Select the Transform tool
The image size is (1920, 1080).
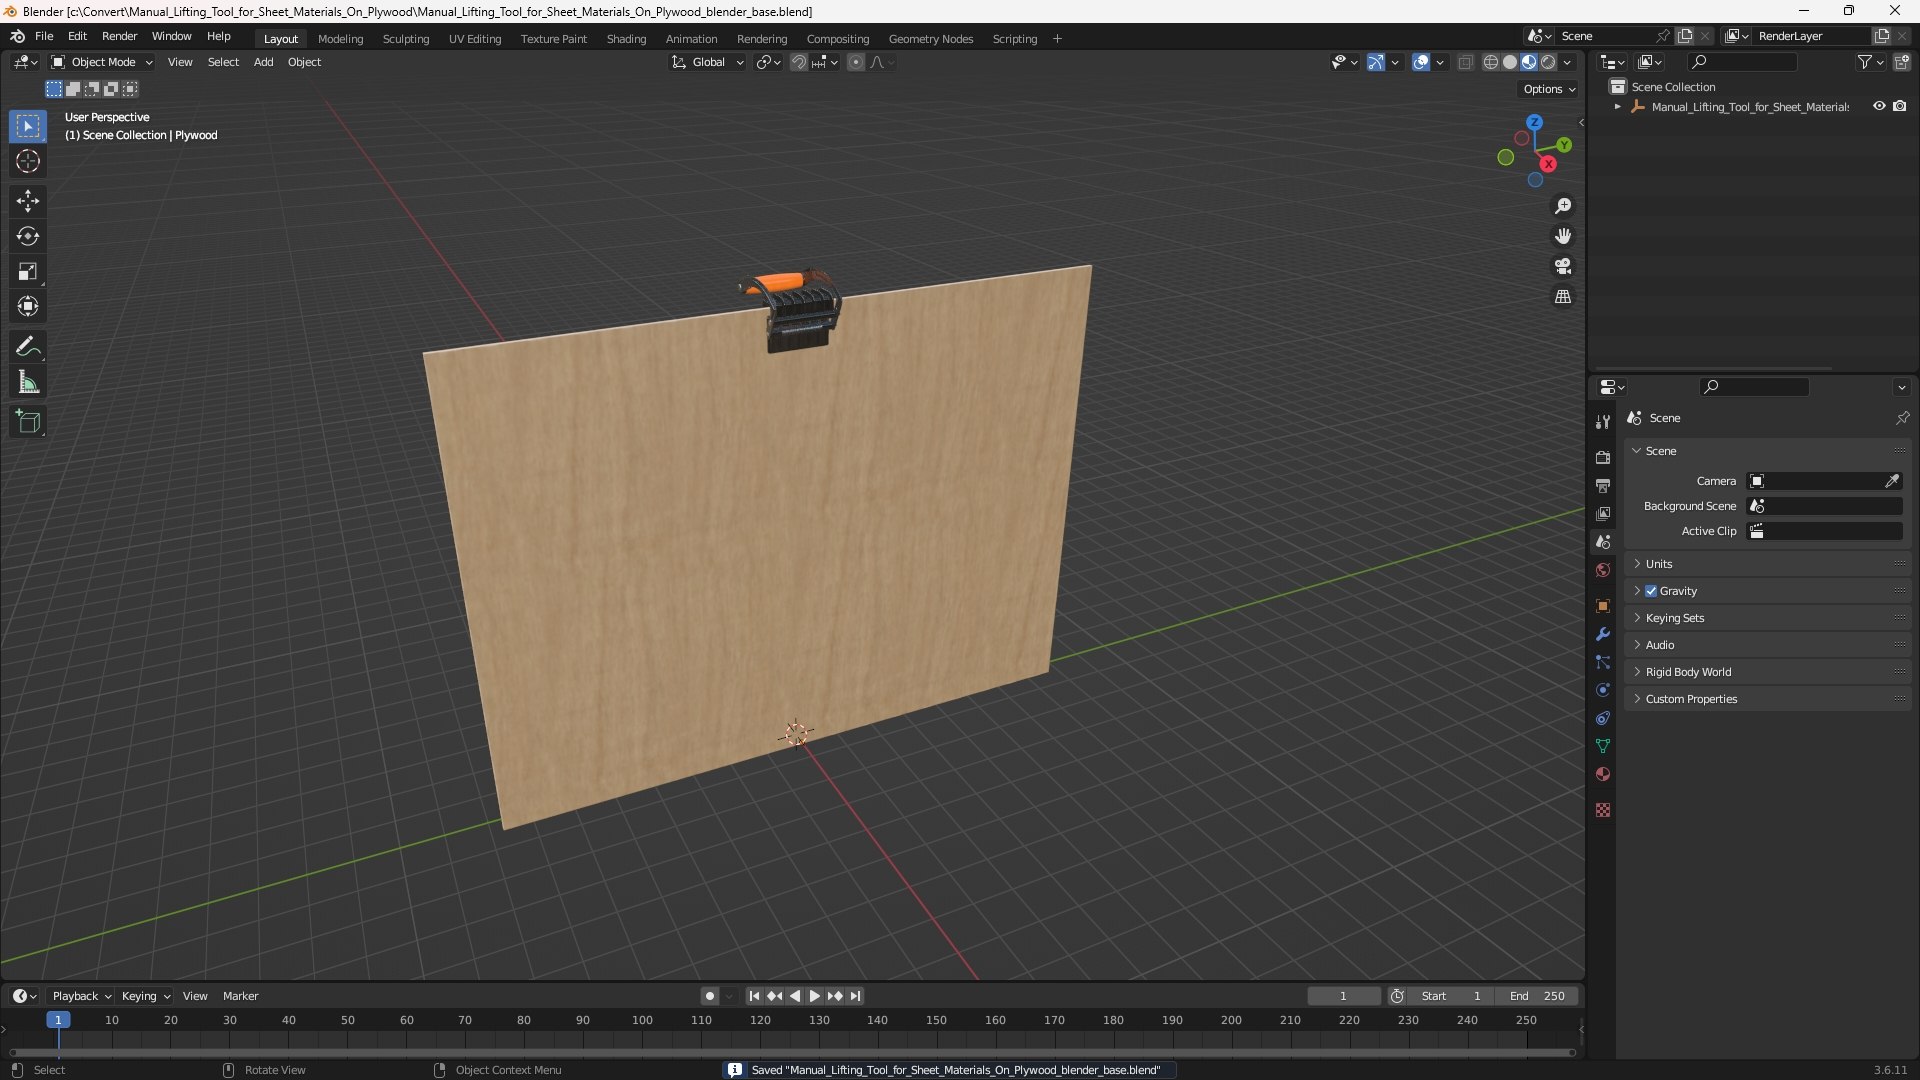click(28, 306)
